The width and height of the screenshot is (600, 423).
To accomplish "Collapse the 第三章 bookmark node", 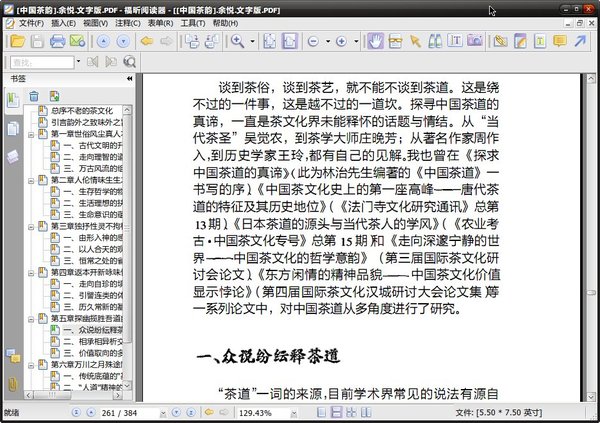I will [x=31, y=227].
